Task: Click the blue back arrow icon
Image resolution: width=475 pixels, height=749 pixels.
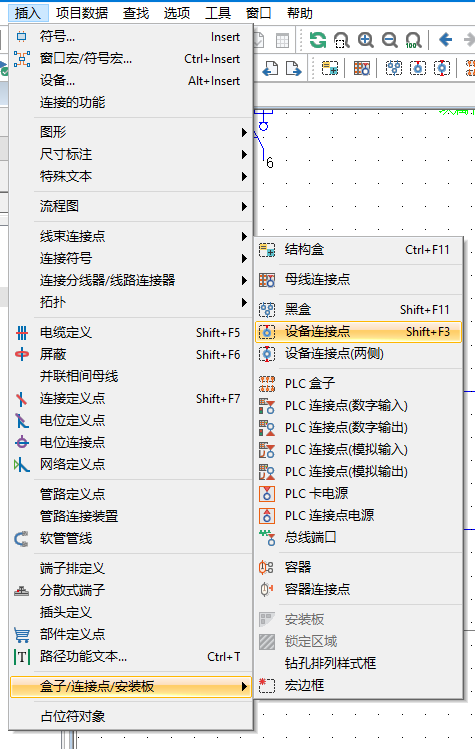Action: 445,40
